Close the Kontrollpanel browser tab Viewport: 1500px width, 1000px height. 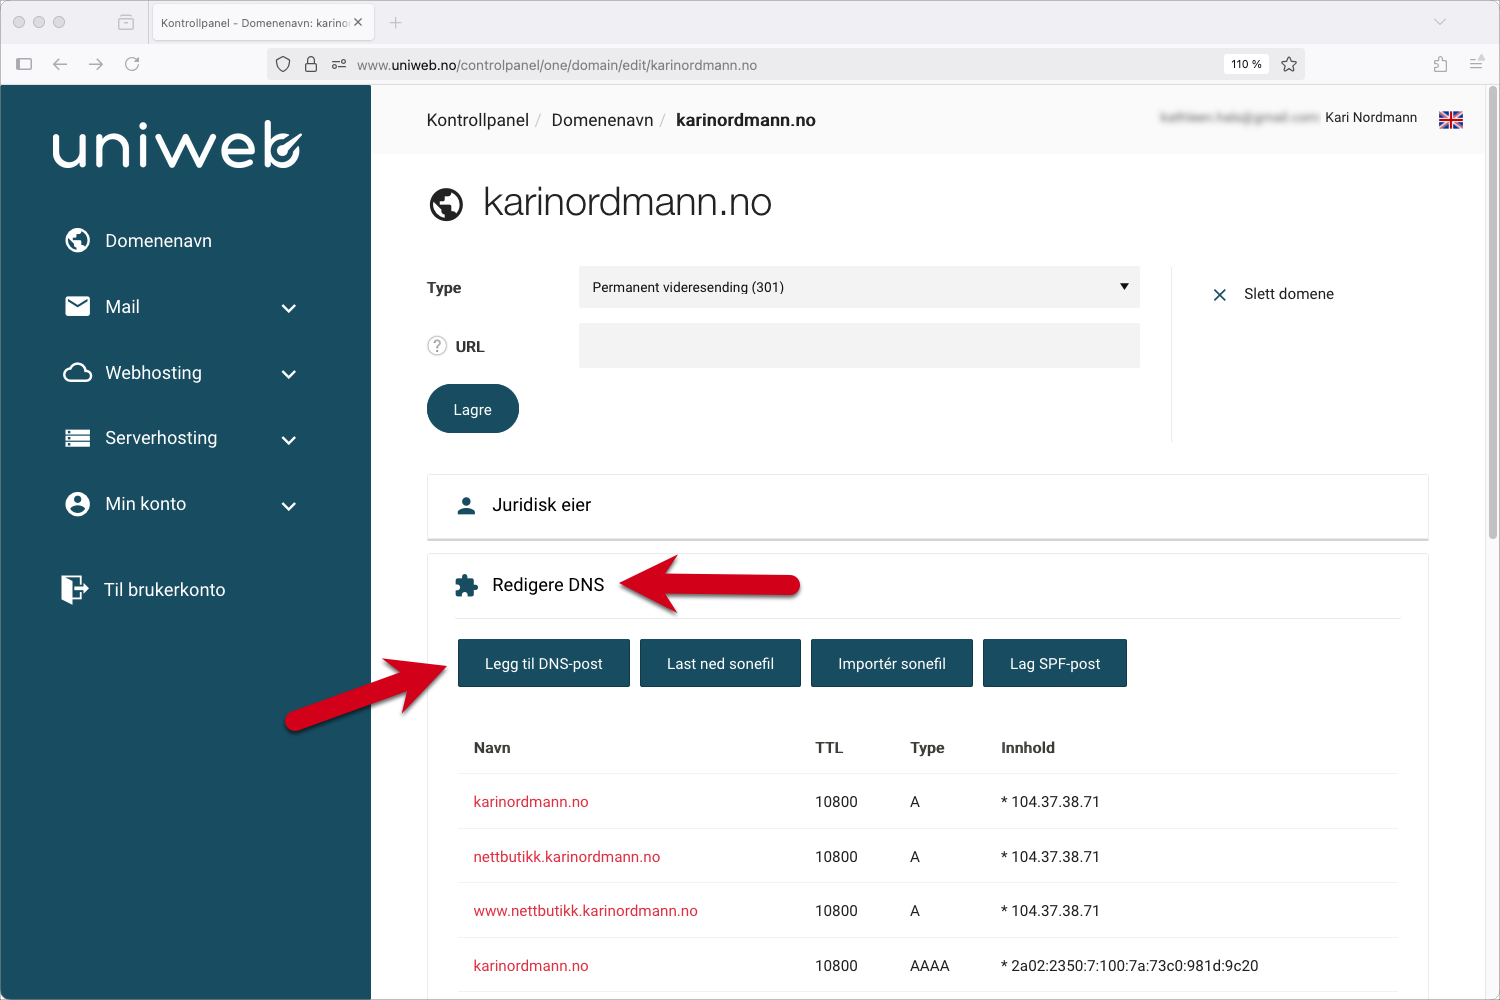coord(358,22)
